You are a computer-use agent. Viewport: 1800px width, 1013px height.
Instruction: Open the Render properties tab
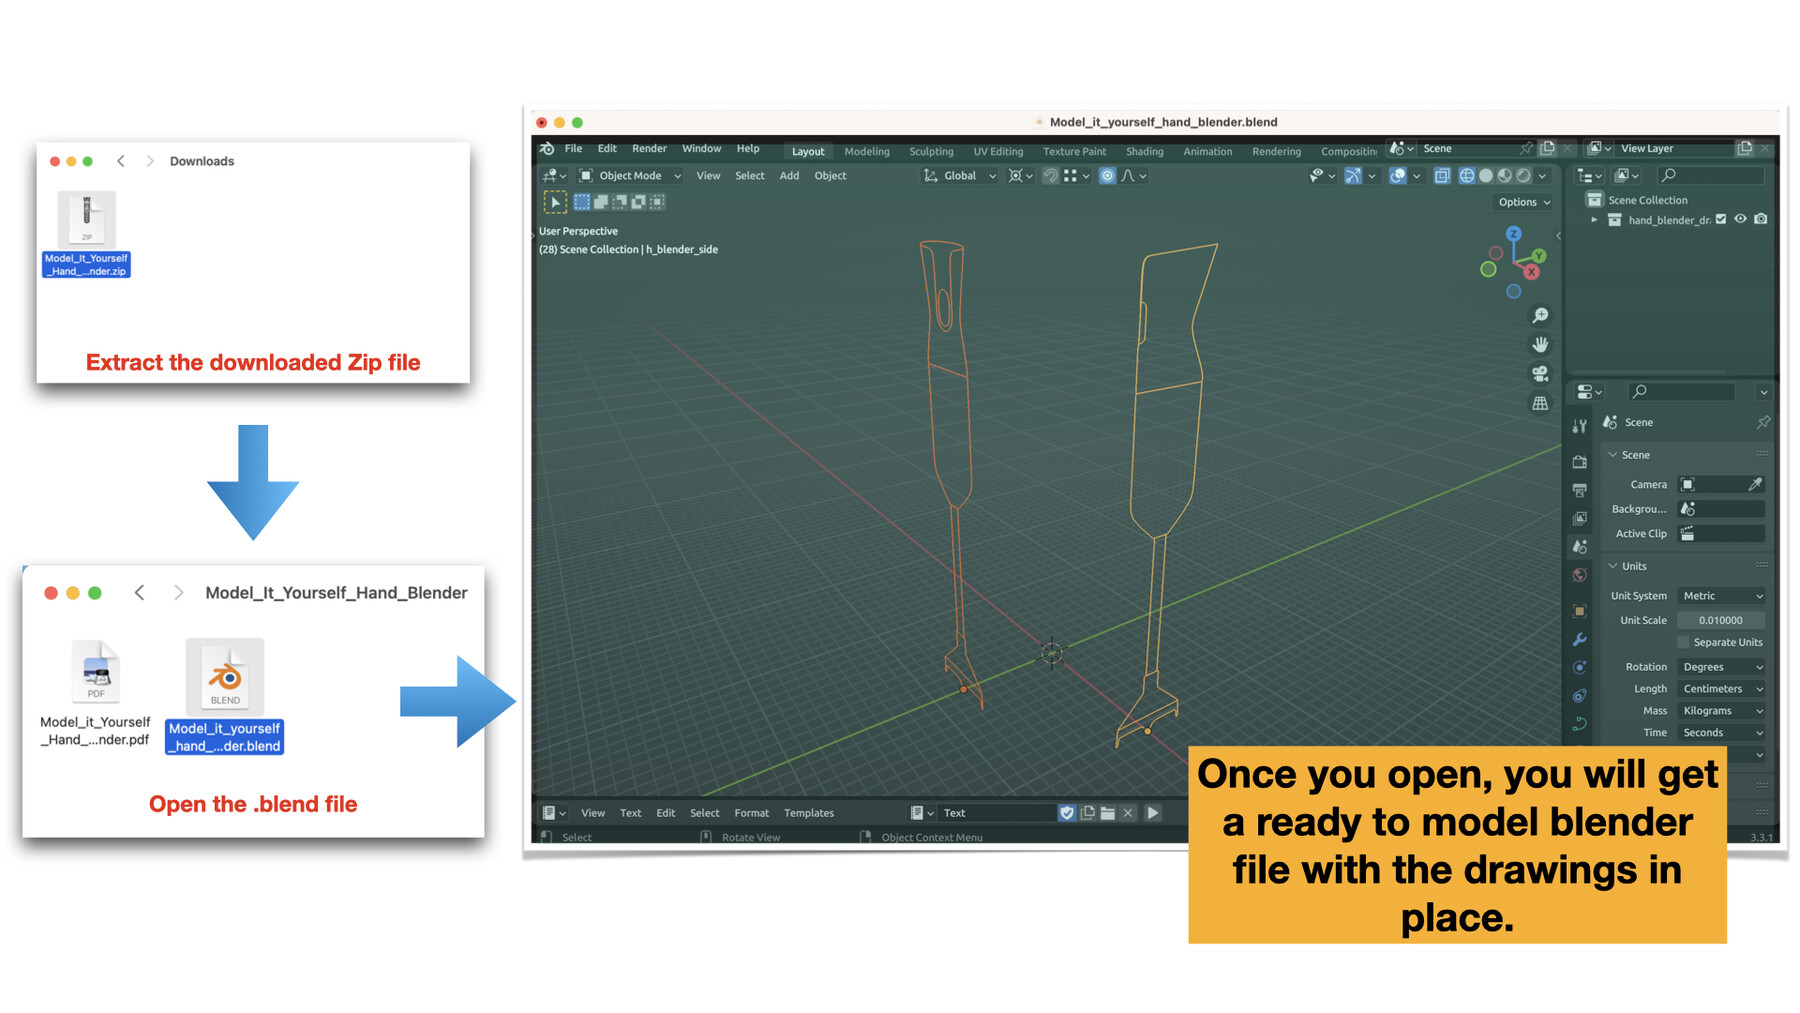pos(1580,461)
